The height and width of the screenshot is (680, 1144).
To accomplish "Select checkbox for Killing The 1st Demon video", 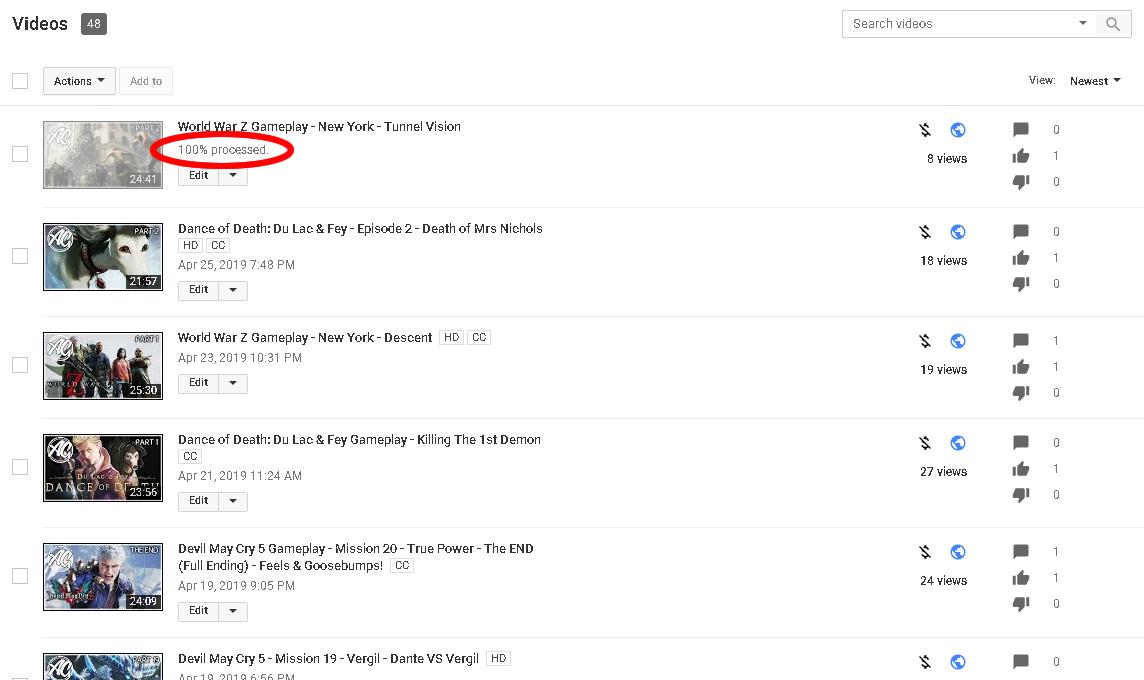I will 20,467.
